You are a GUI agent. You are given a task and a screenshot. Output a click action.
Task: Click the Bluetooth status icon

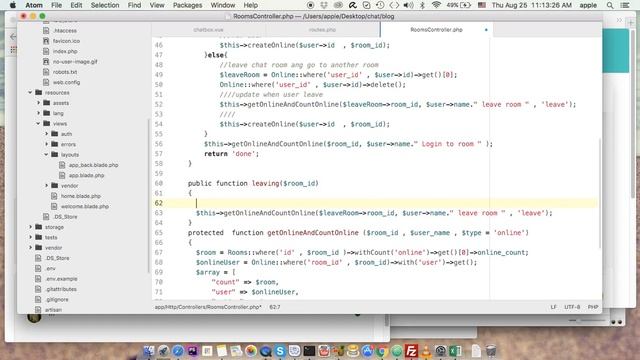422,5
